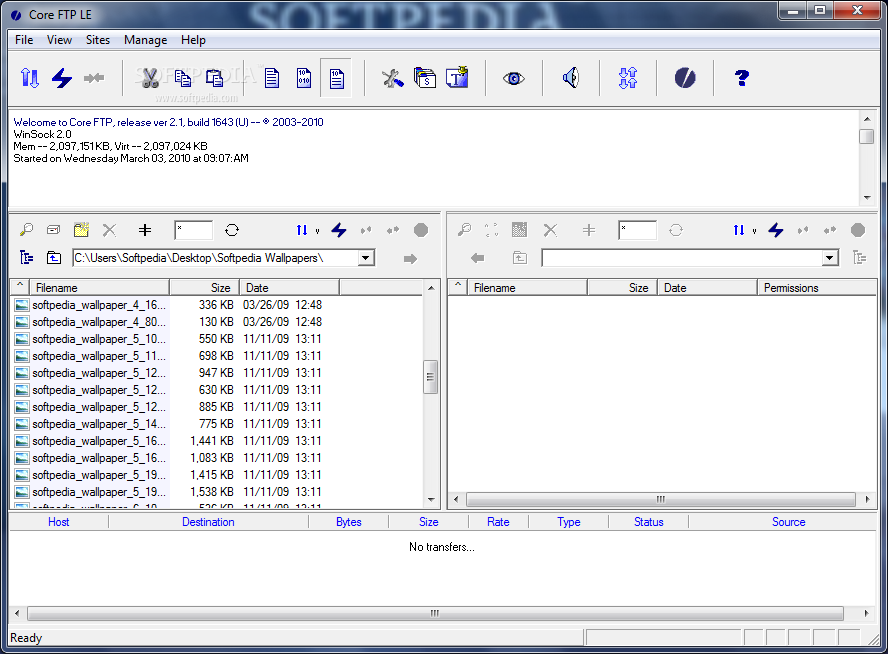888x654 pixels.
Task: Open the Manage menu
Action: coord(145,40)
